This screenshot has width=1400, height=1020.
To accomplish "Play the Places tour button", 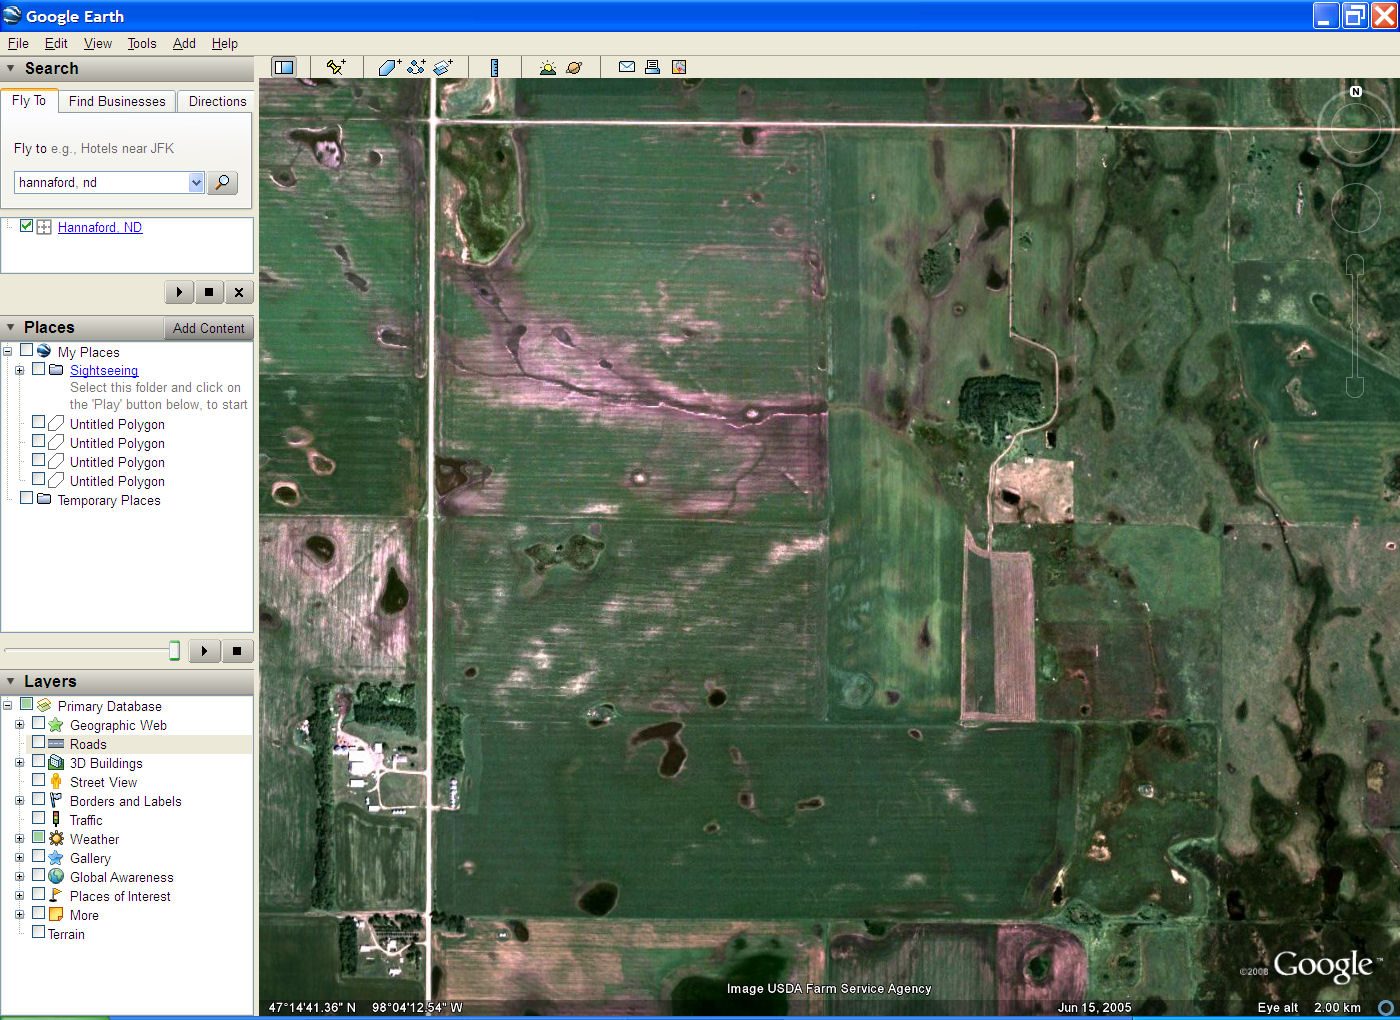I will click(x=204, y=651).
